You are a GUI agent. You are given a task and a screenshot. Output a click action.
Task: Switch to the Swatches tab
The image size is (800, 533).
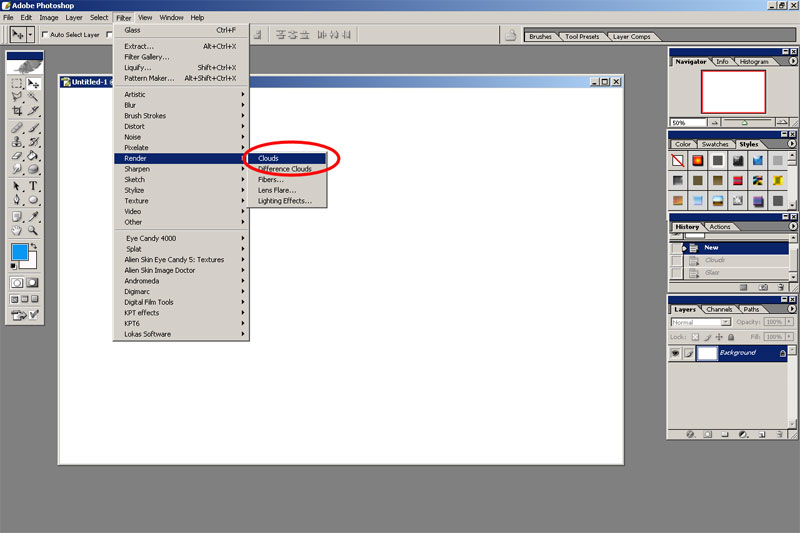[715, 144]
